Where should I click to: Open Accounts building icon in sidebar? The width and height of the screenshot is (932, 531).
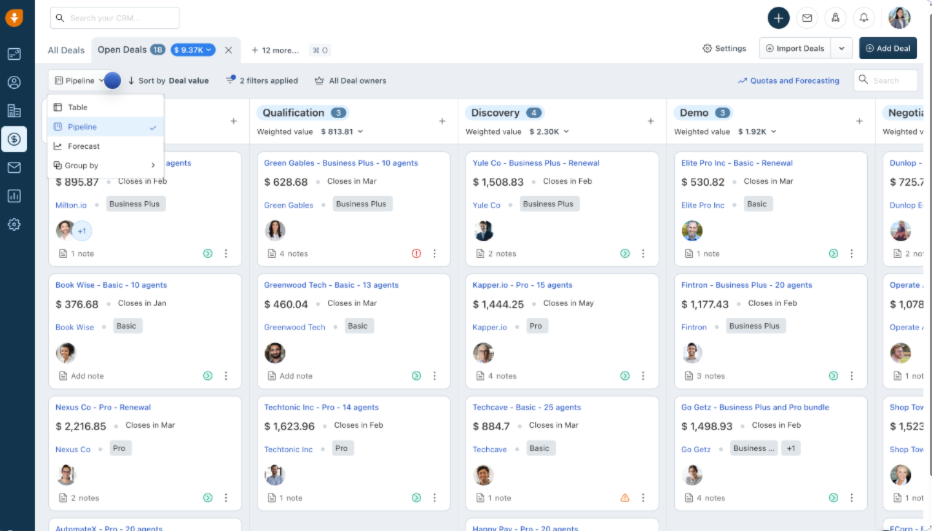coord(14,111)
